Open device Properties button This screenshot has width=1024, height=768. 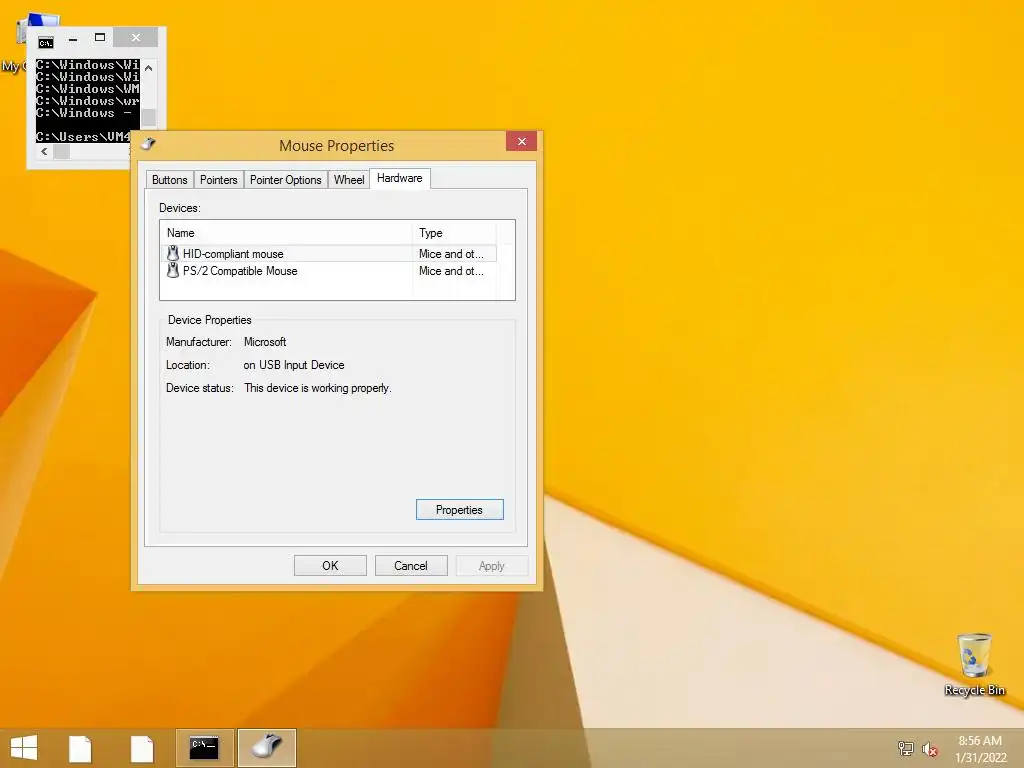point(459,509)
